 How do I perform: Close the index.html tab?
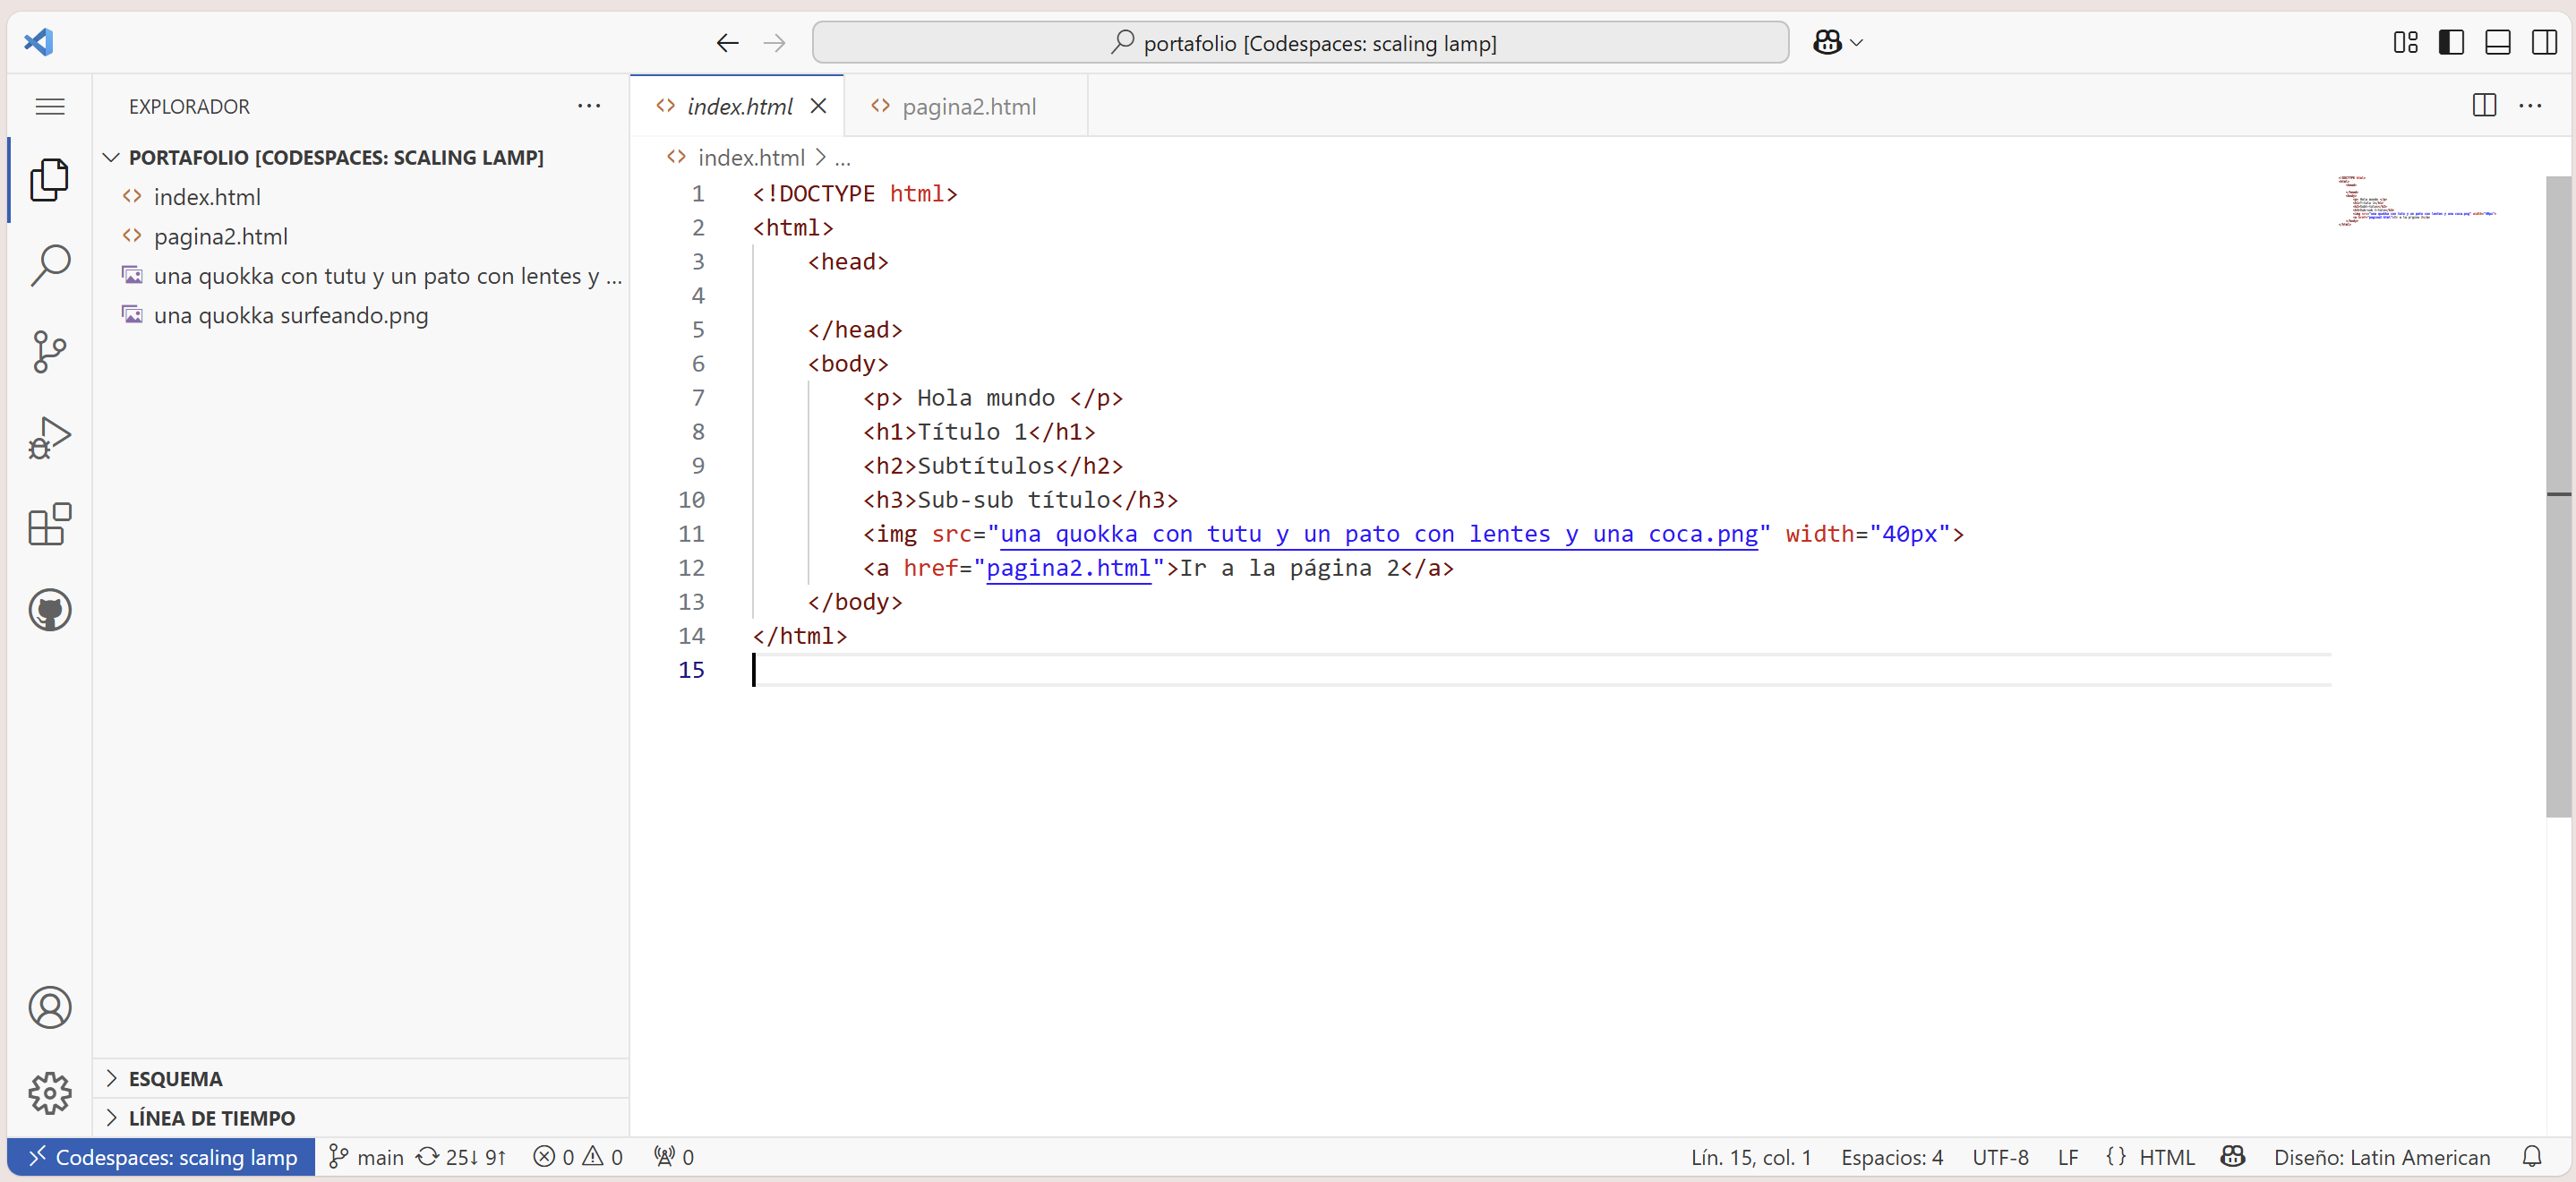(818, 106)
